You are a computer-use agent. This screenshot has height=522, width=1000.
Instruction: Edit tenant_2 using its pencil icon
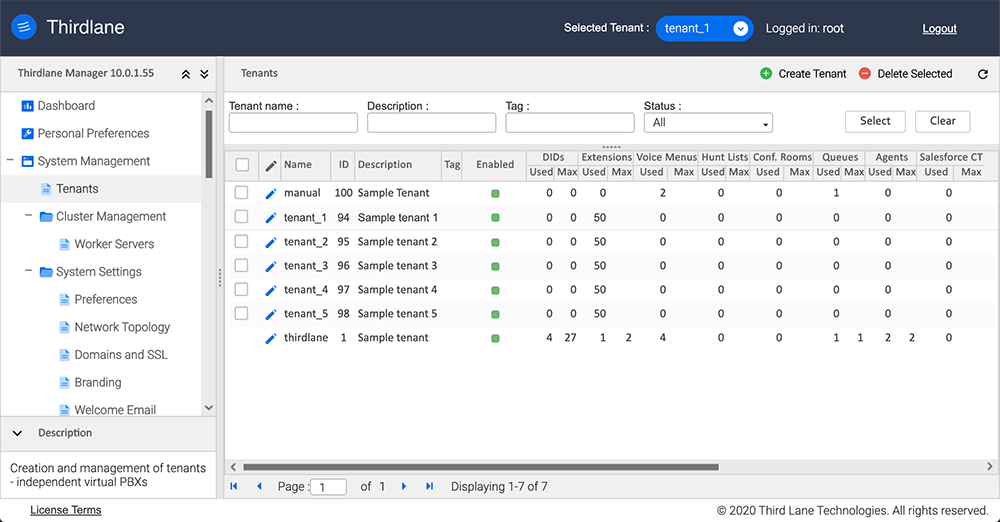[x=270, y=242]
